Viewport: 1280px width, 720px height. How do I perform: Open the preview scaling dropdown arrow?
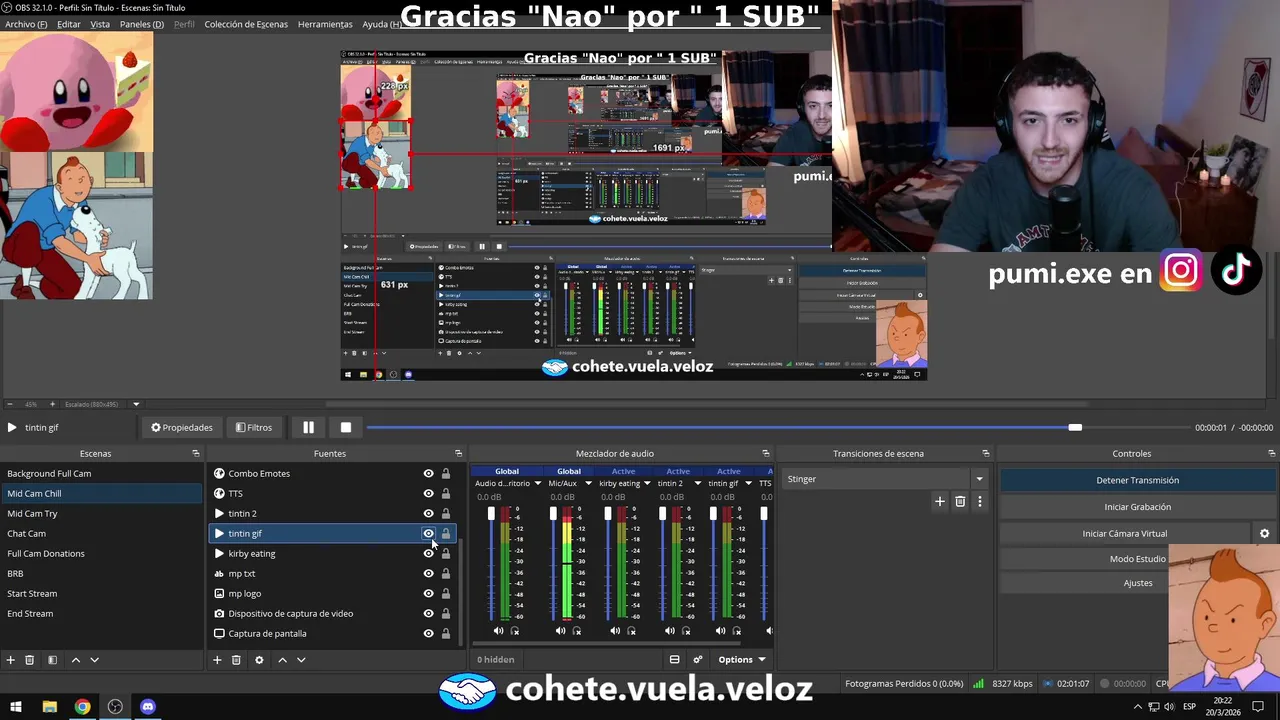(136, 404)
